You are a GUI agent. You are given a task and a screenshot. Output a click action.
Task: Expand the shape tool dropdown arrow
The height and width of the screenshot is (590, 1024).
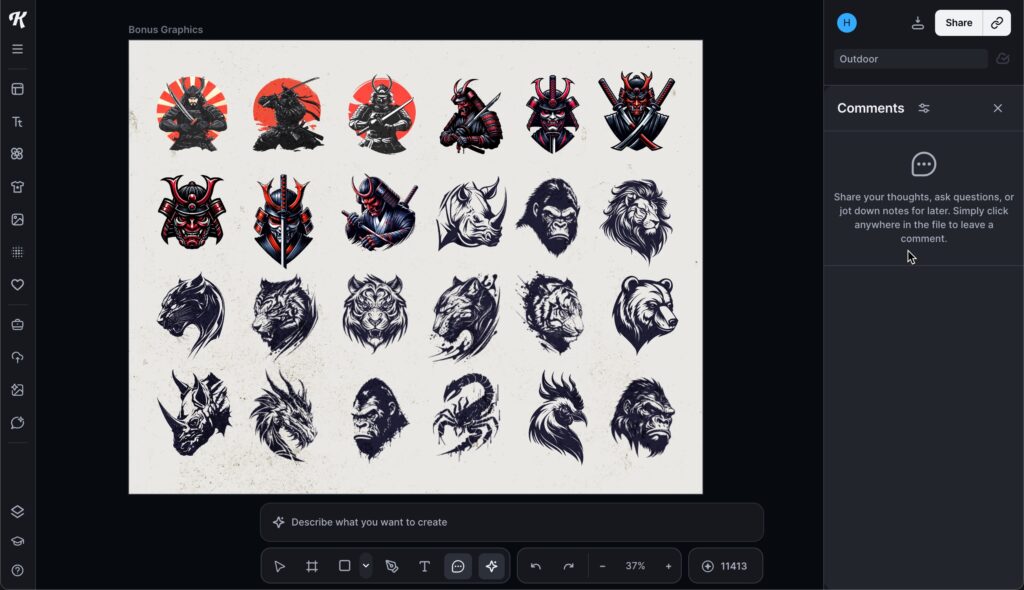(366, 566)
